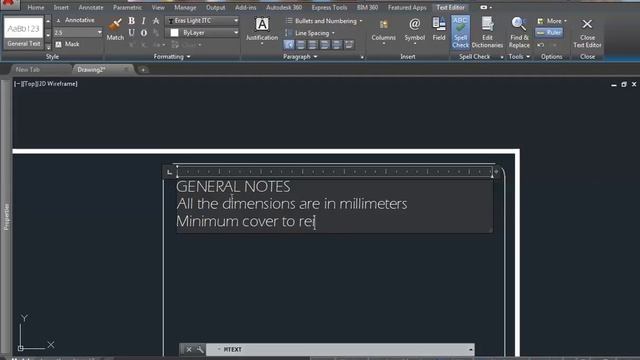Open the More options dropdown

552,21
